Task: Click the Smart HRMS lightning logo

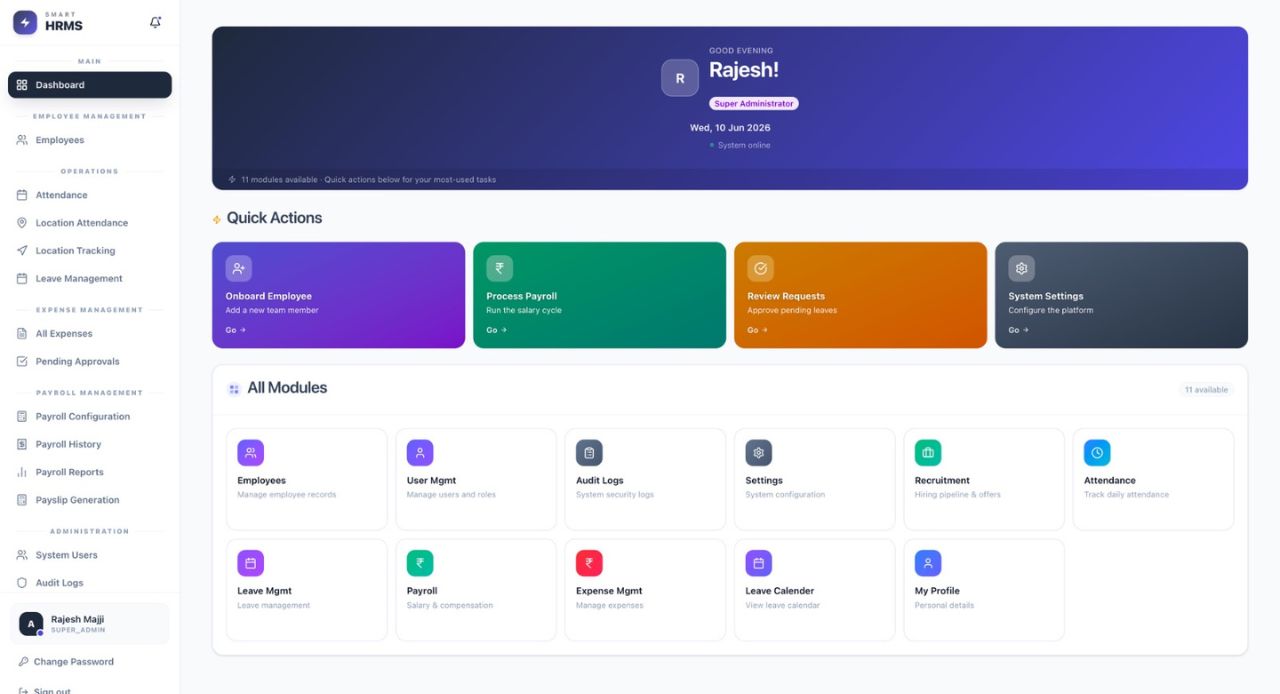Action: click(x=25, y=22)
